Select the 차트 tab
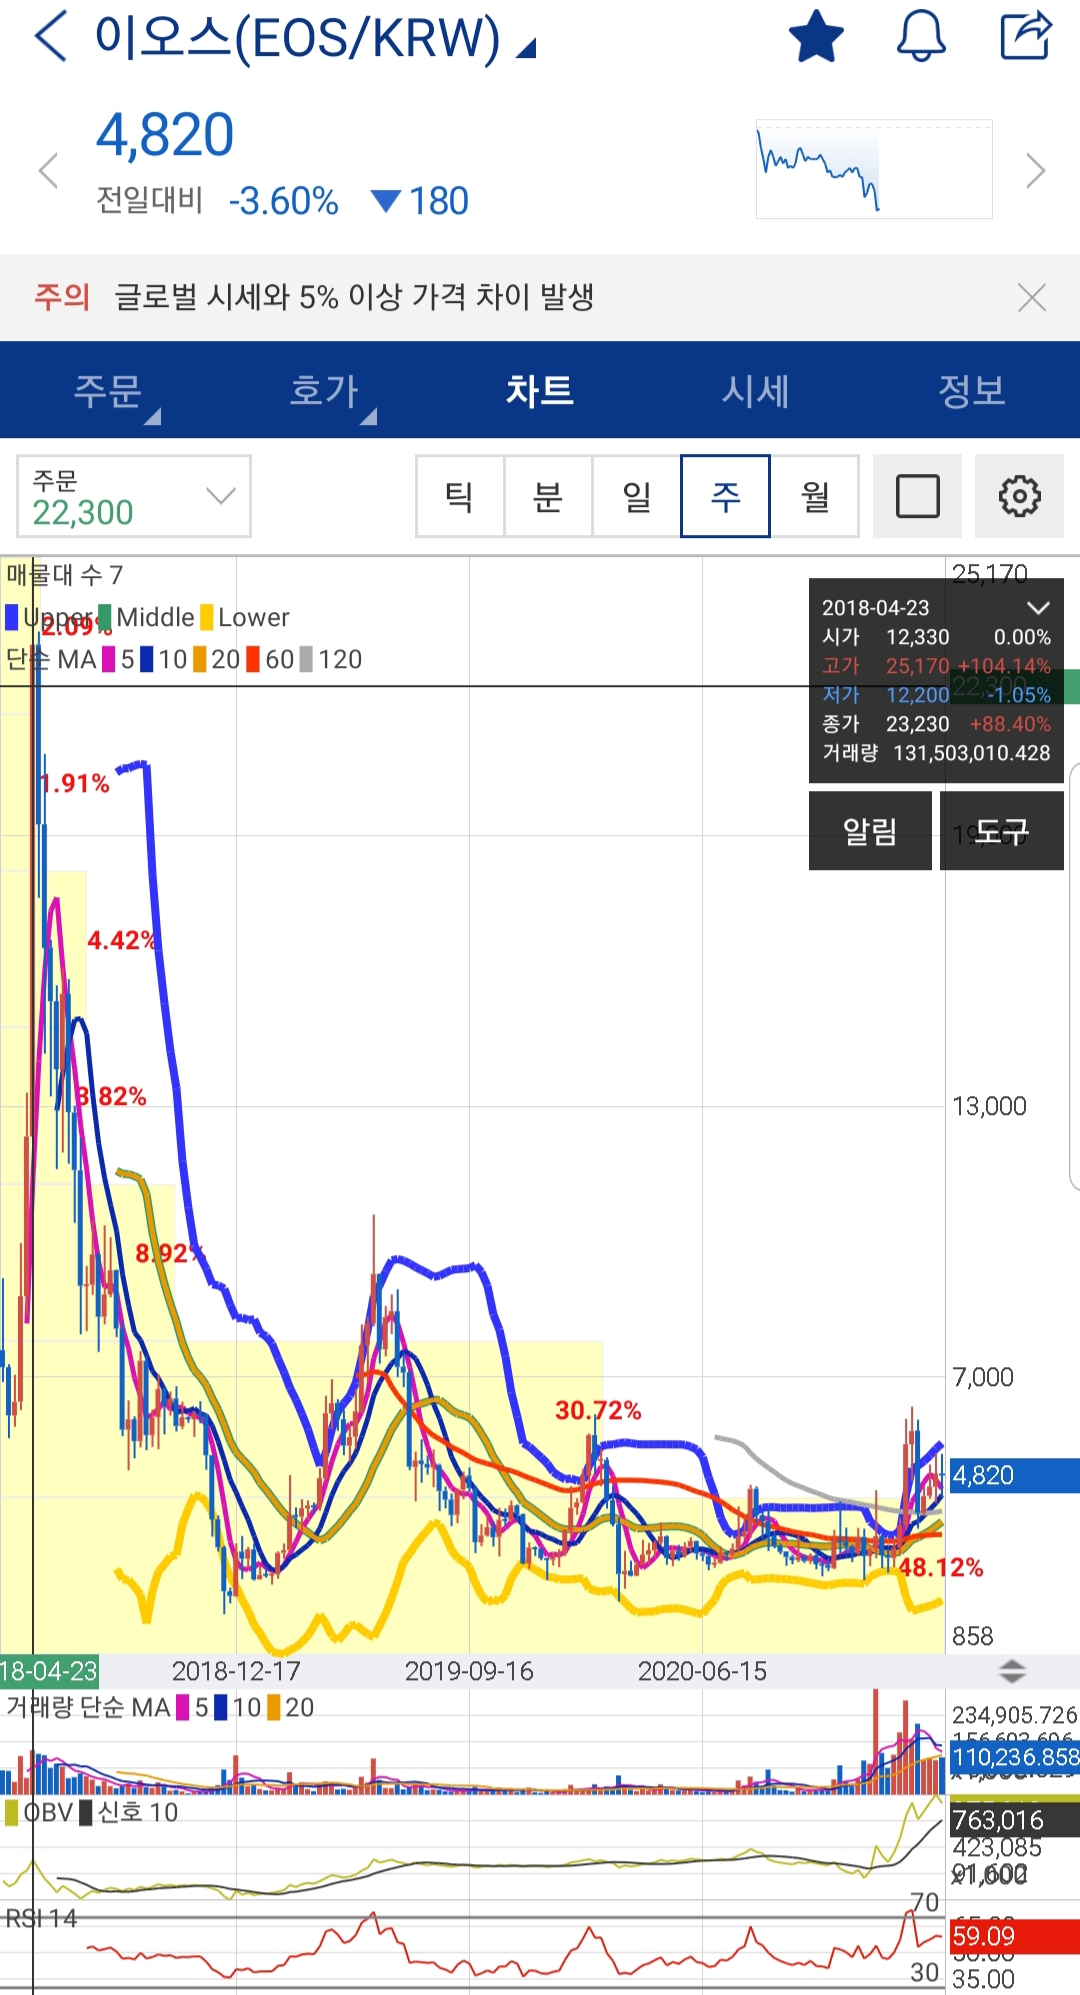Viewport: 1080px width, 1995px height. click(540, 390)
